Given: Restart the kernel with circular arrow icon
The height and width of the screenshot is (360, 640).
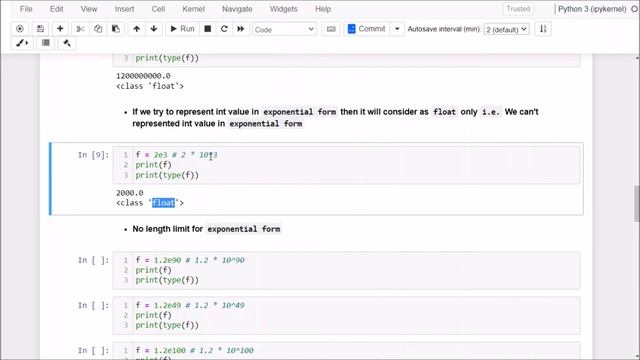Looking at the screenshot, I should pyautogui.click(x=224, y=29).
